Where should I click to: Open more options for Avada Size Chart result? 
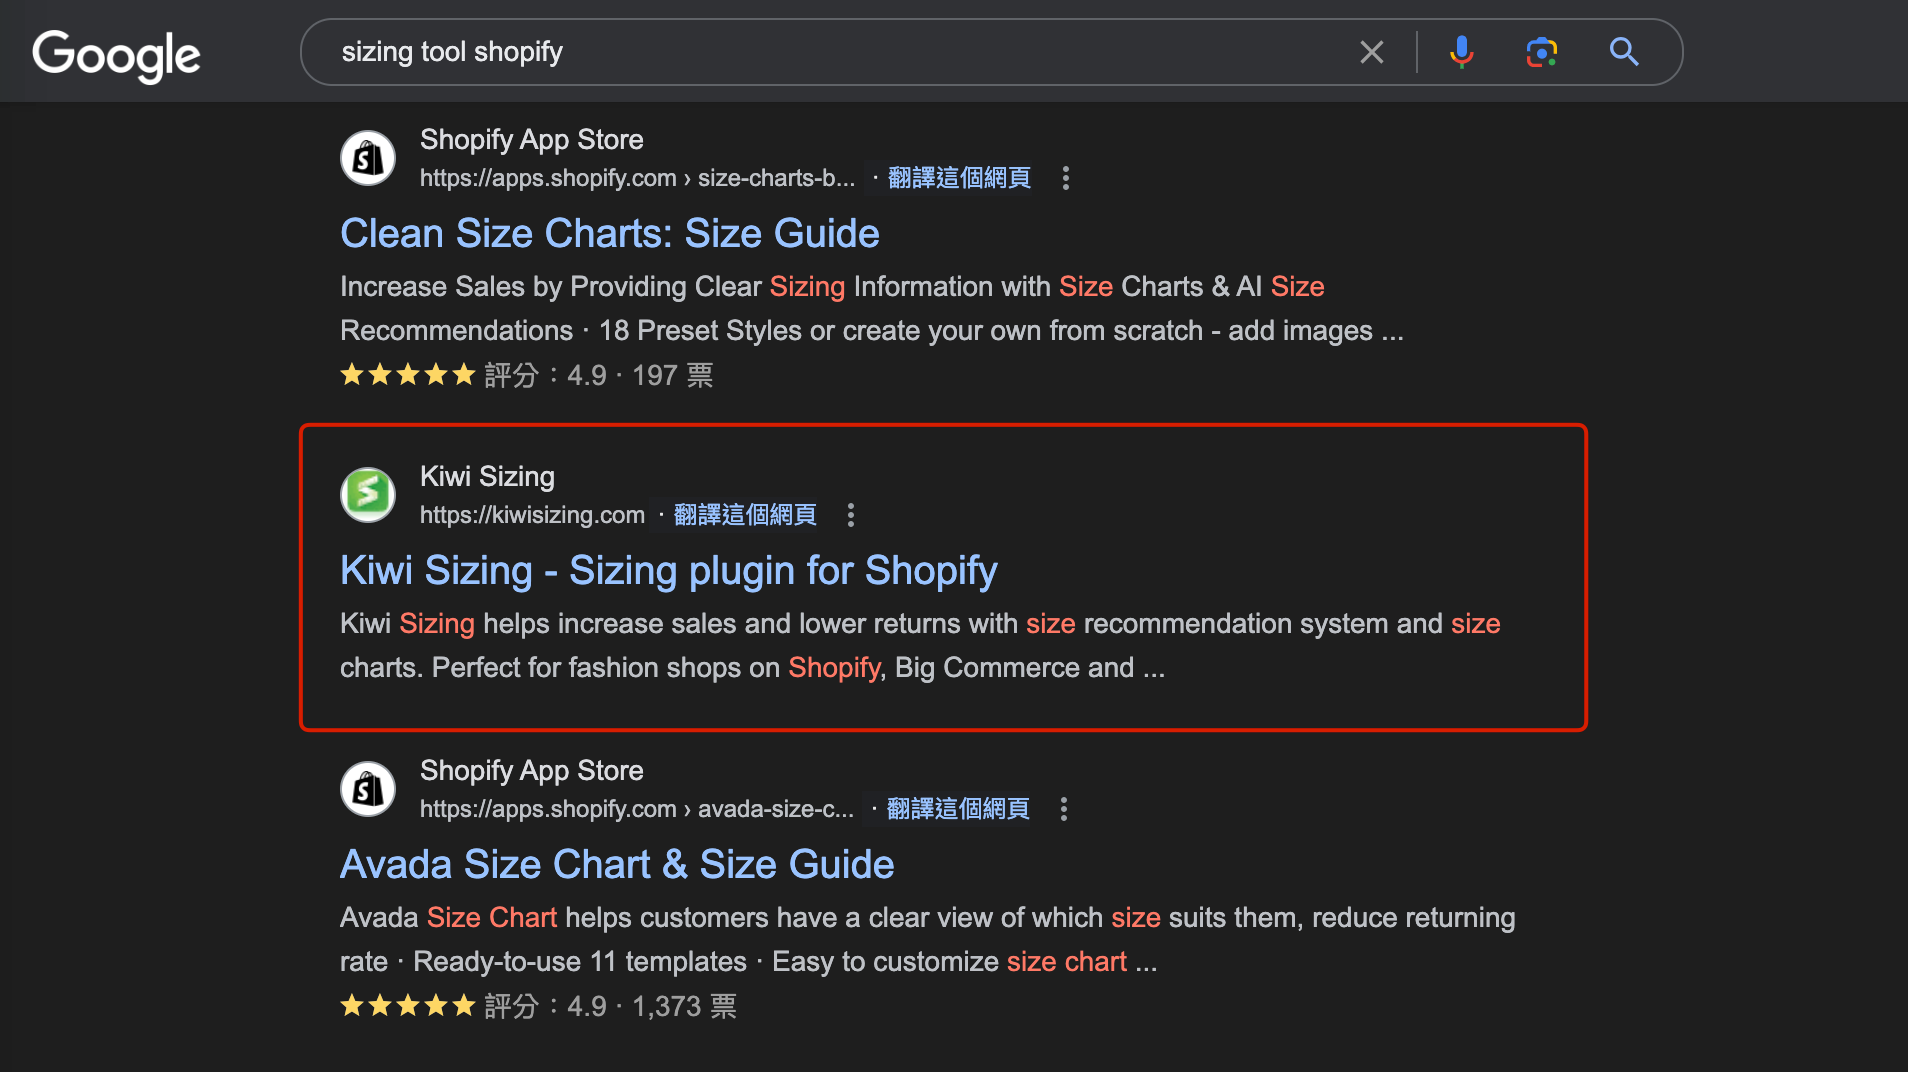1064,809
